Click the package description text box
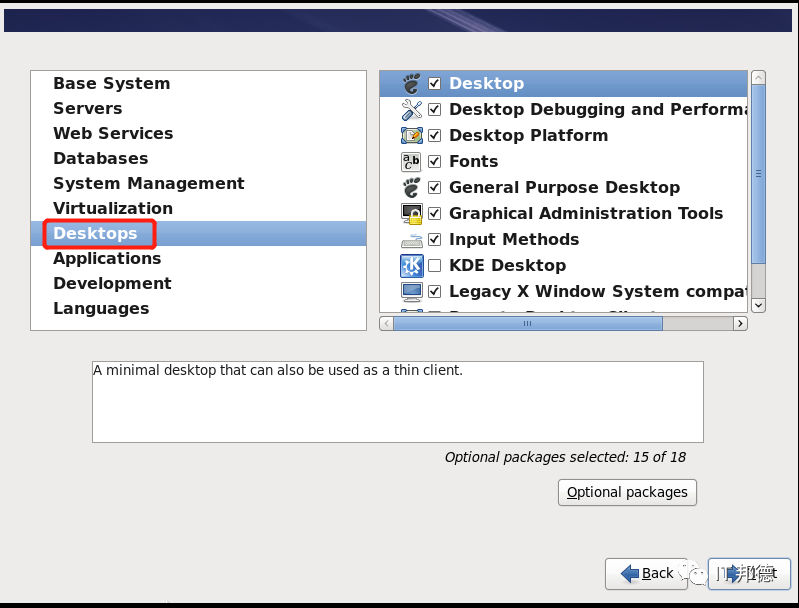Screen dimensions: 799x608 pyautogui.click(x=397, y=401)
